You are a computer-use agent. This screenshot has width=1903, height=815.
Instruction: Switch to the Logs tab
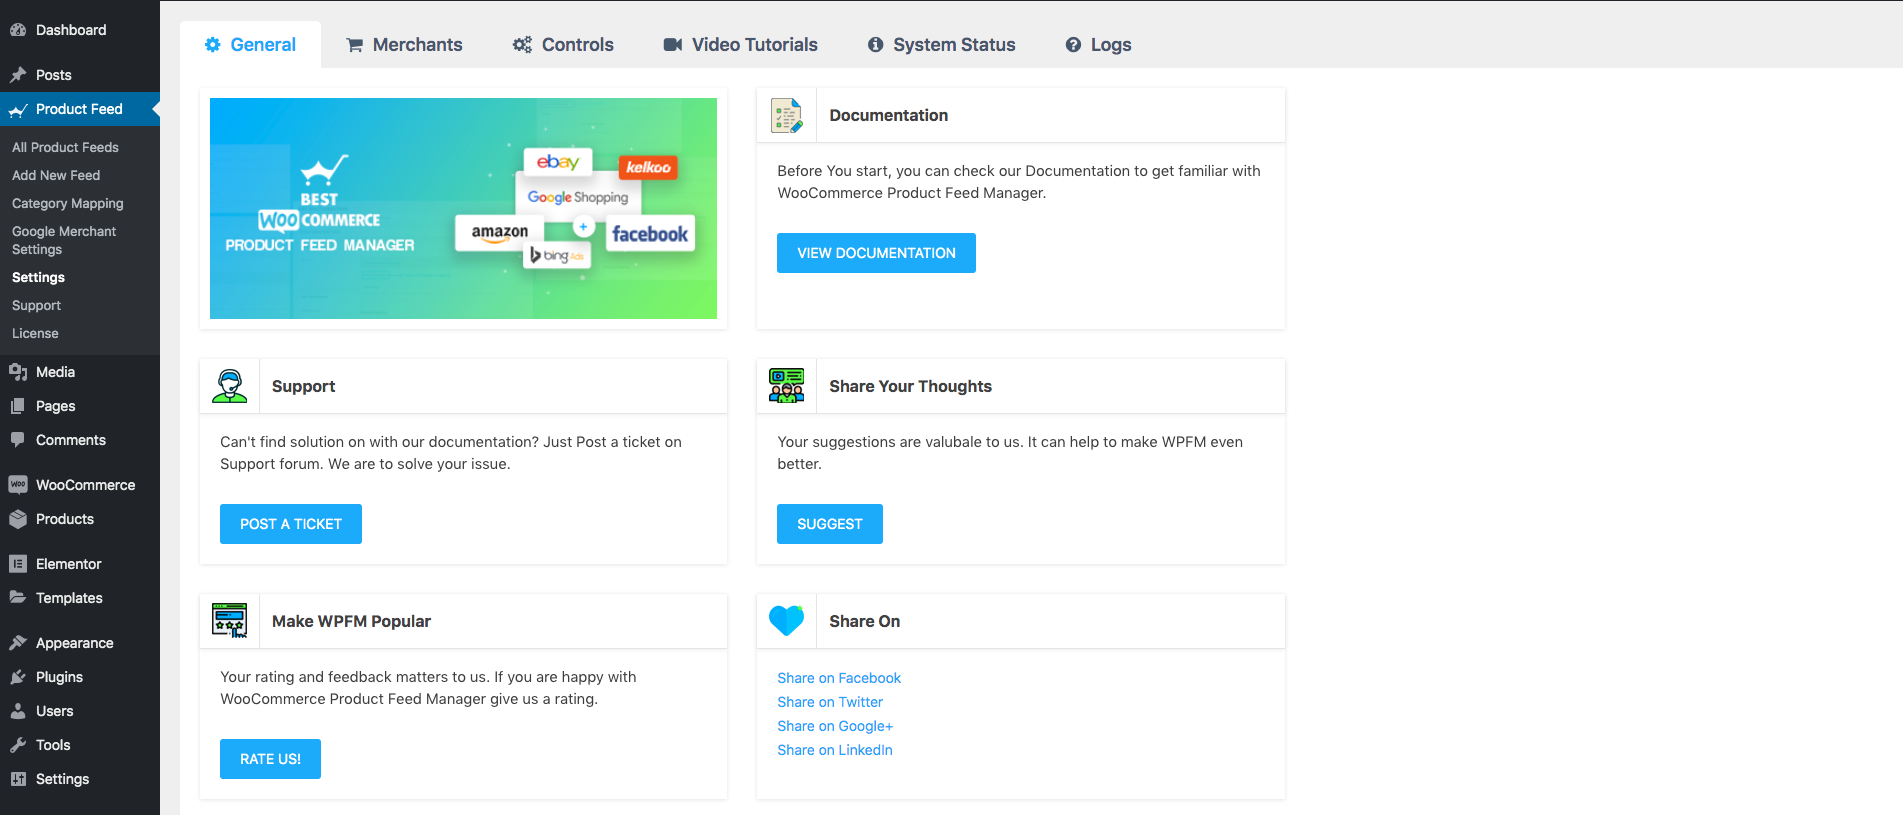pos(1098,45)
